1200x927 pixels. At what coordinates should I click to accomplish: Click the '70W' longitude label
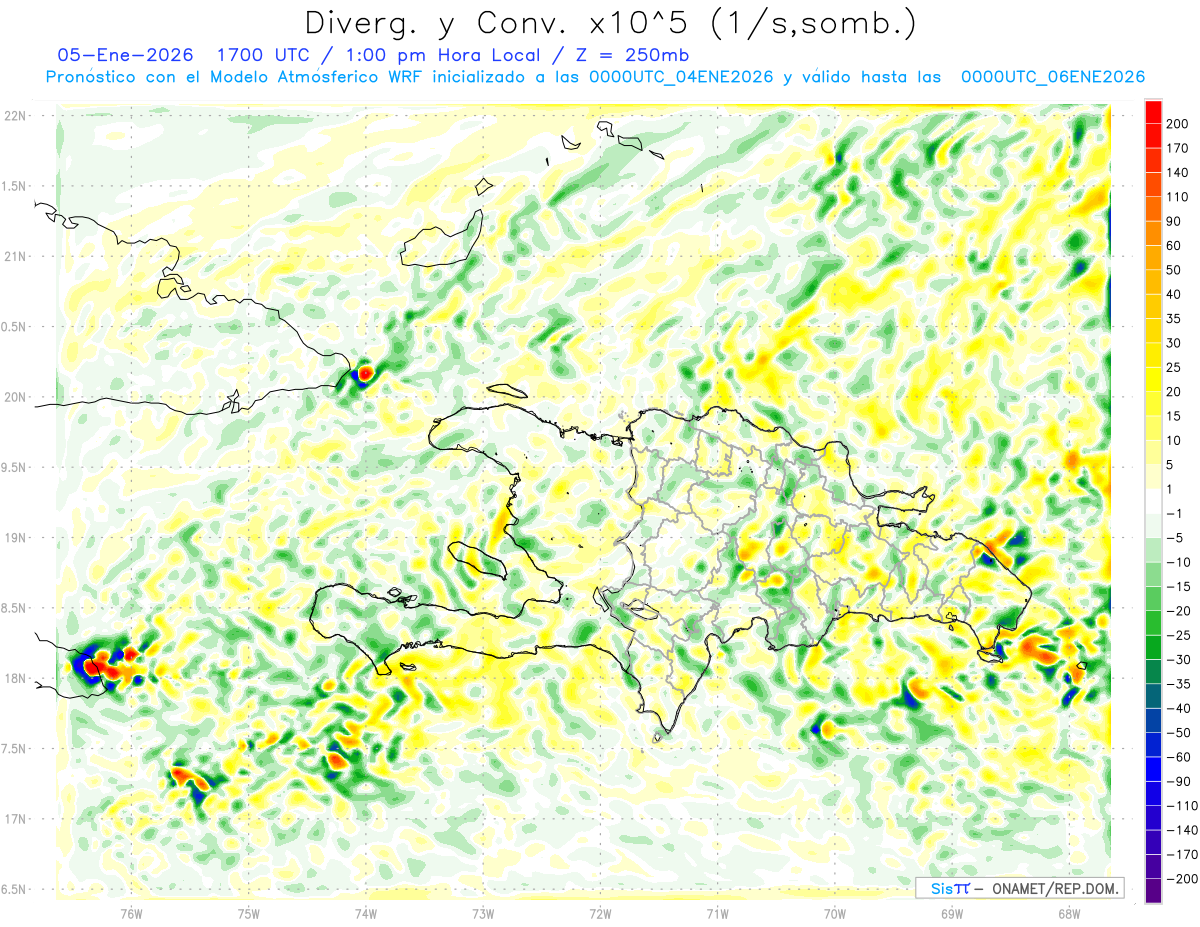click(x=834, y=912)
